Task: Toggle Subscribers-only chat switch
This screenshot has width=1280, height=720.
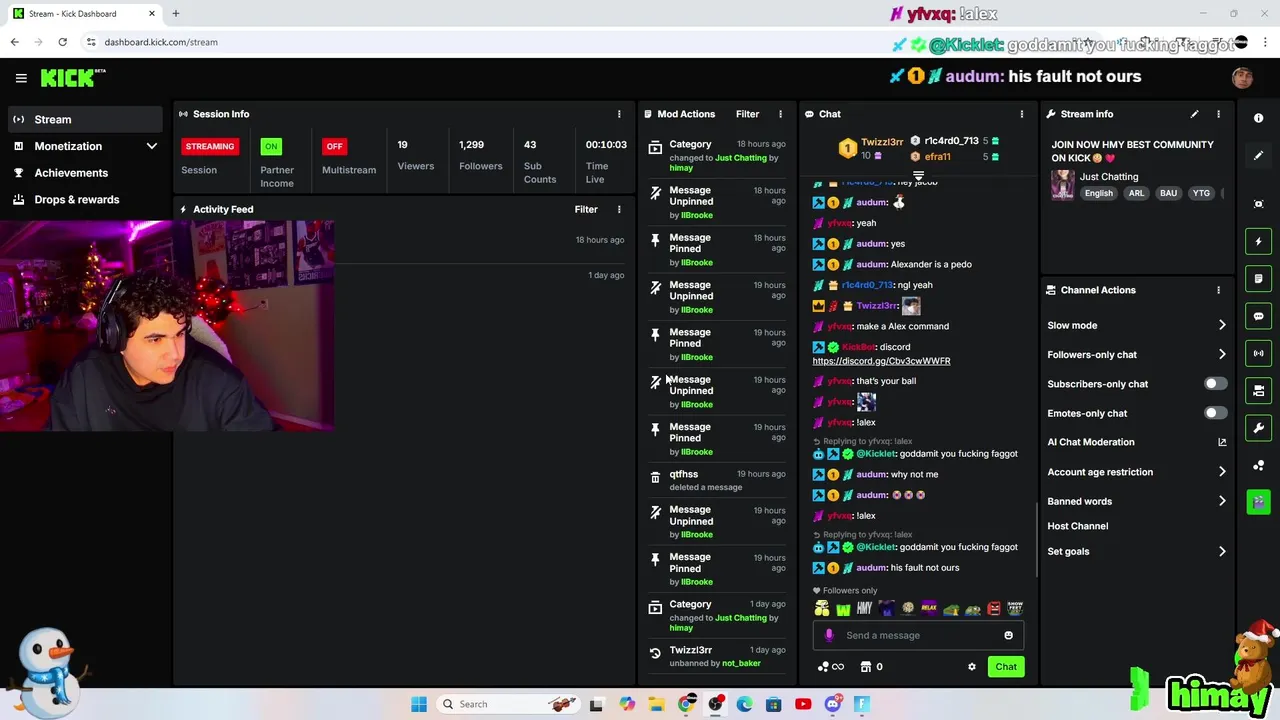Action: pos(1214,384)
